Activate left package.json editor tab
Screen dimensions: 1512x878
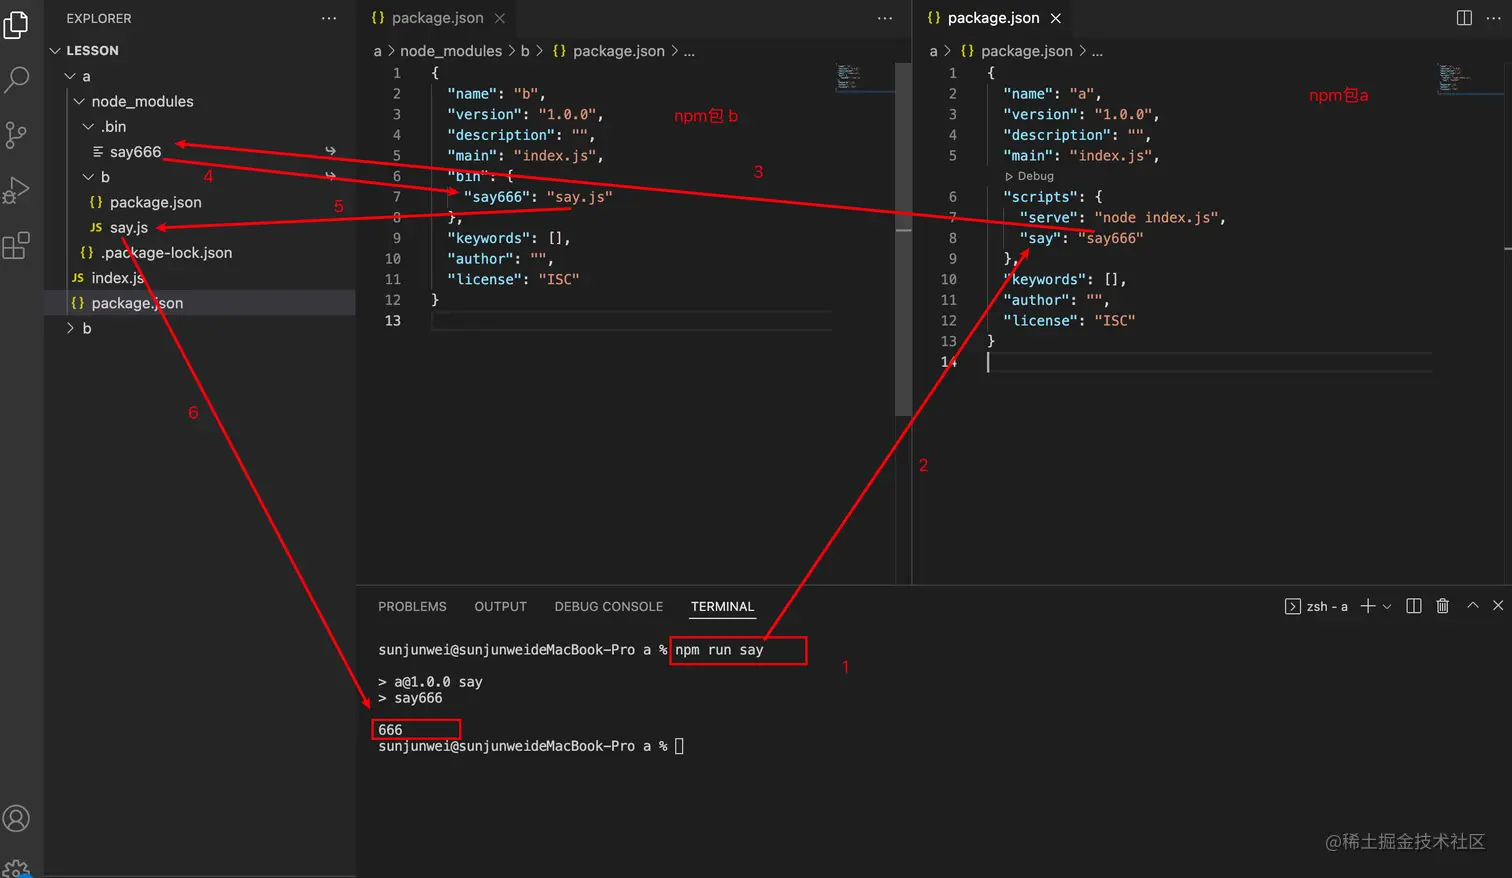[x=436, y=18]
